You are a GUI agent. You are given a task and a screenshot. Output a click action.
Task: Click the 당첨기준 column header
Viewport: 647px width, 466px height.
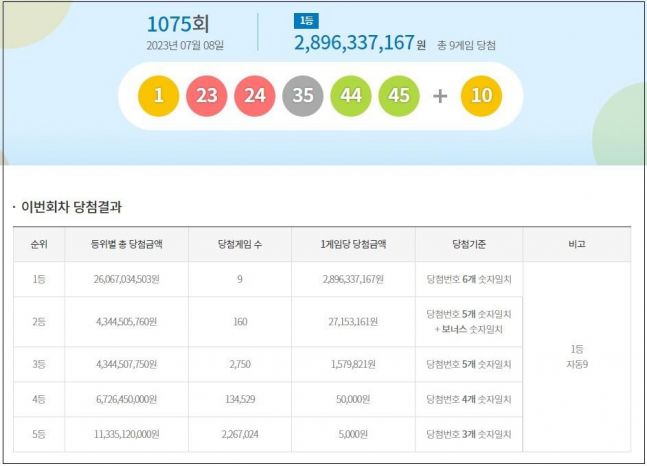coord(467,244)
